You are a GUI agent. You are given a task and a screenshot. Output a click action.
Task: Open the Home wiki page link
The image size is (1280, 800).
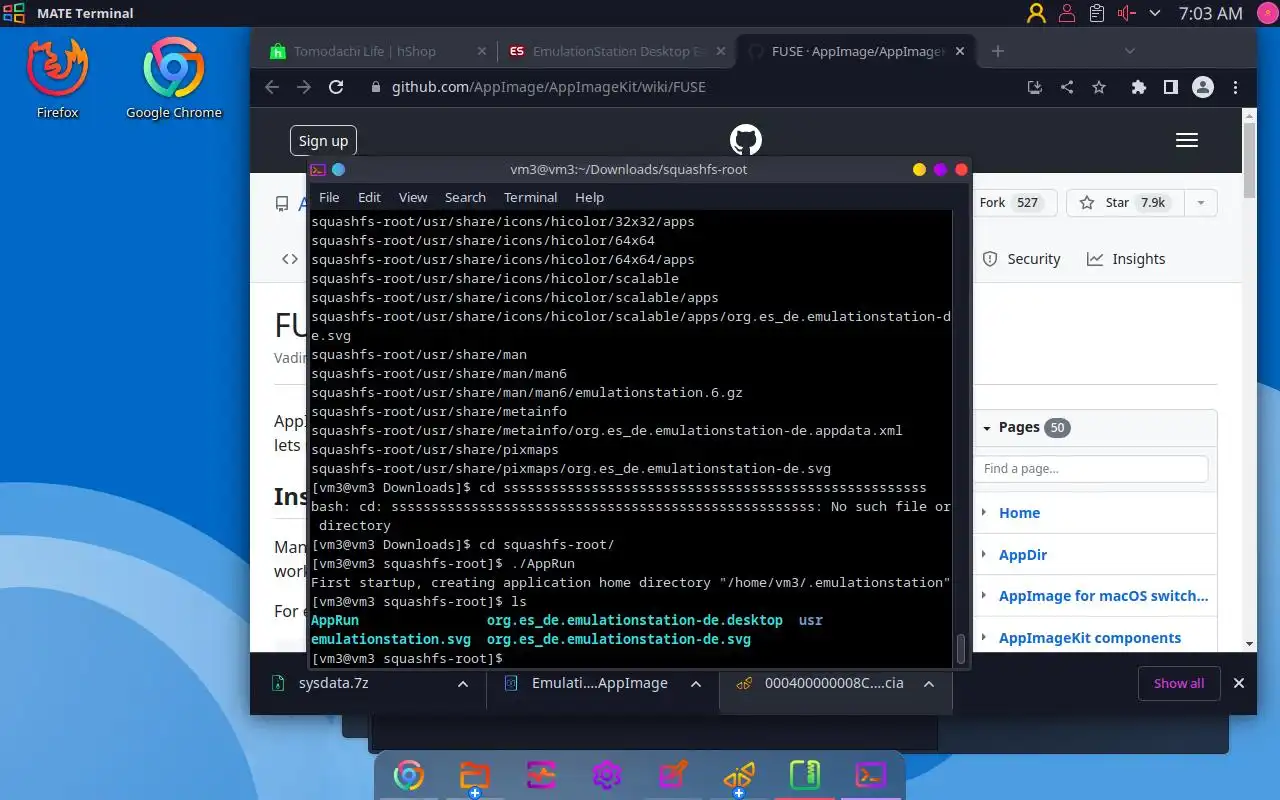click(x=1019, y=513)
